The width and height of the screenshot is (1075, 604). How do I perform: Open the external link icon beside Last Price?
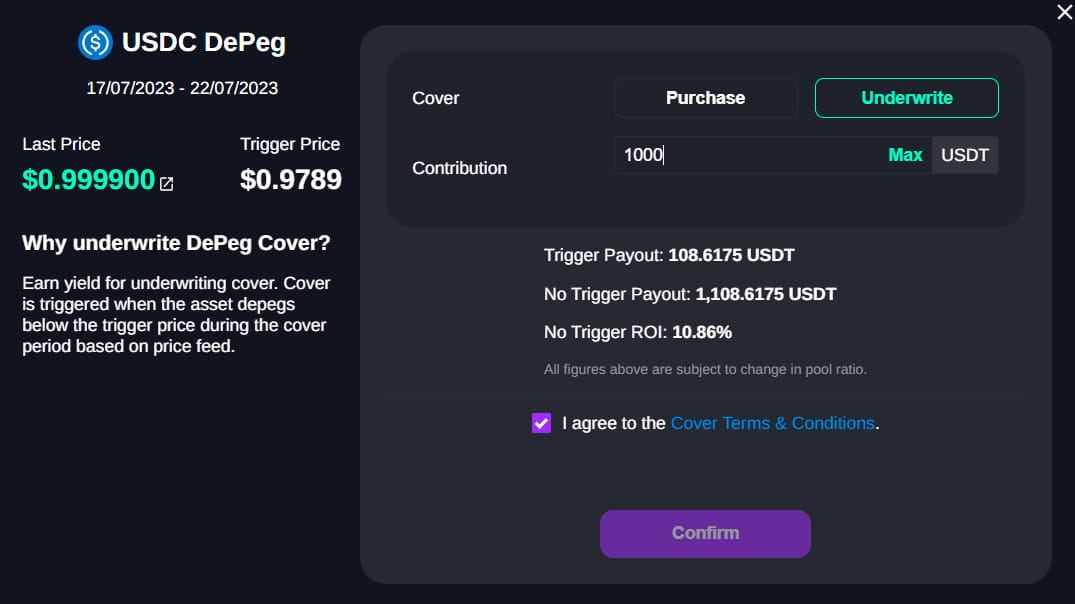[167, 184]
